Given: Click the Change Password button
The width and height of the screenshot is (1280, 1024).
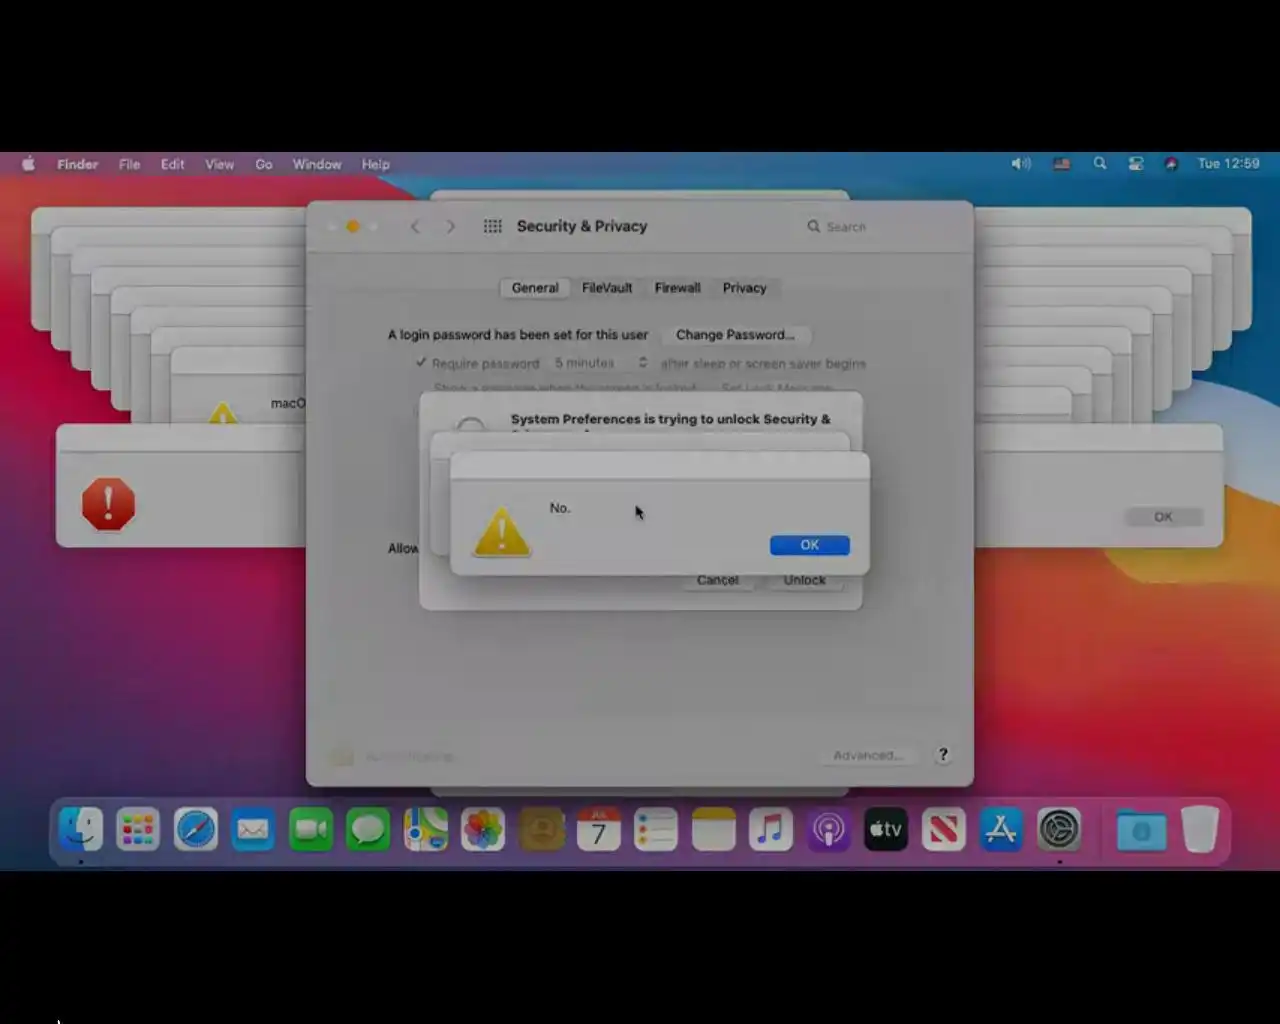Looking at the screenshot, I should tap(735, 335).
